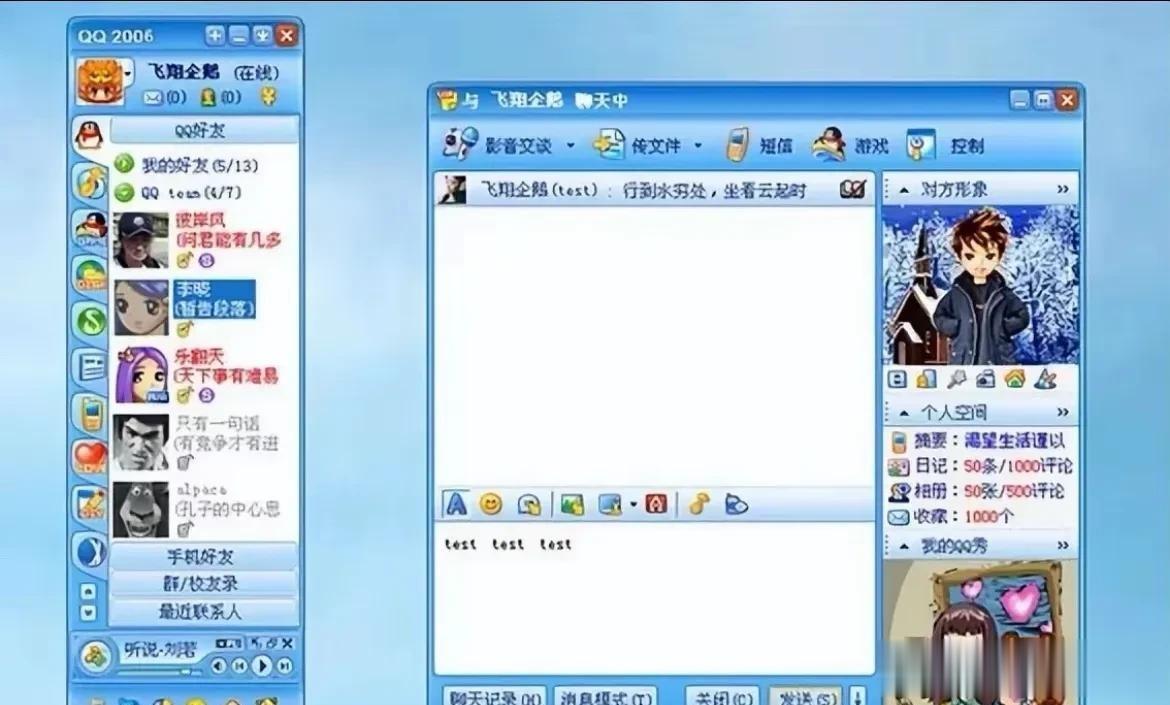Expand 我的QQ秀 double chevron
1170x705 pixels.
click(1063, 545)
